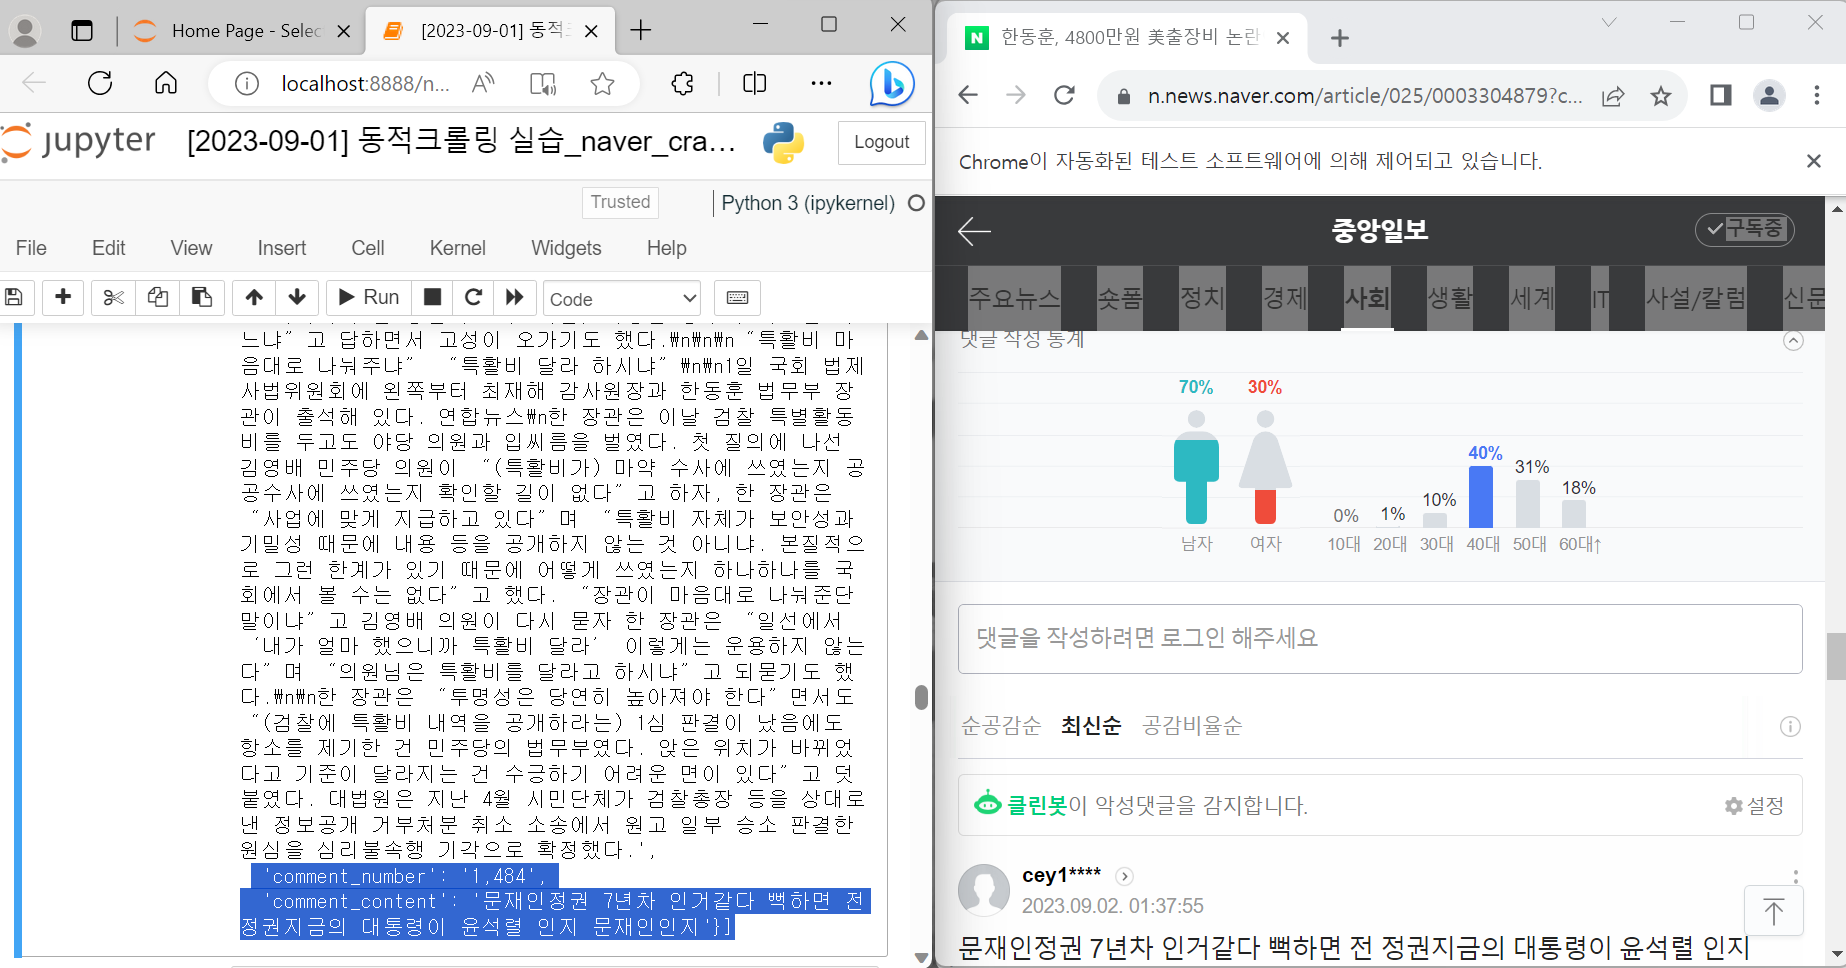Sort comments by 공감비율순

tap(1192, 726)
